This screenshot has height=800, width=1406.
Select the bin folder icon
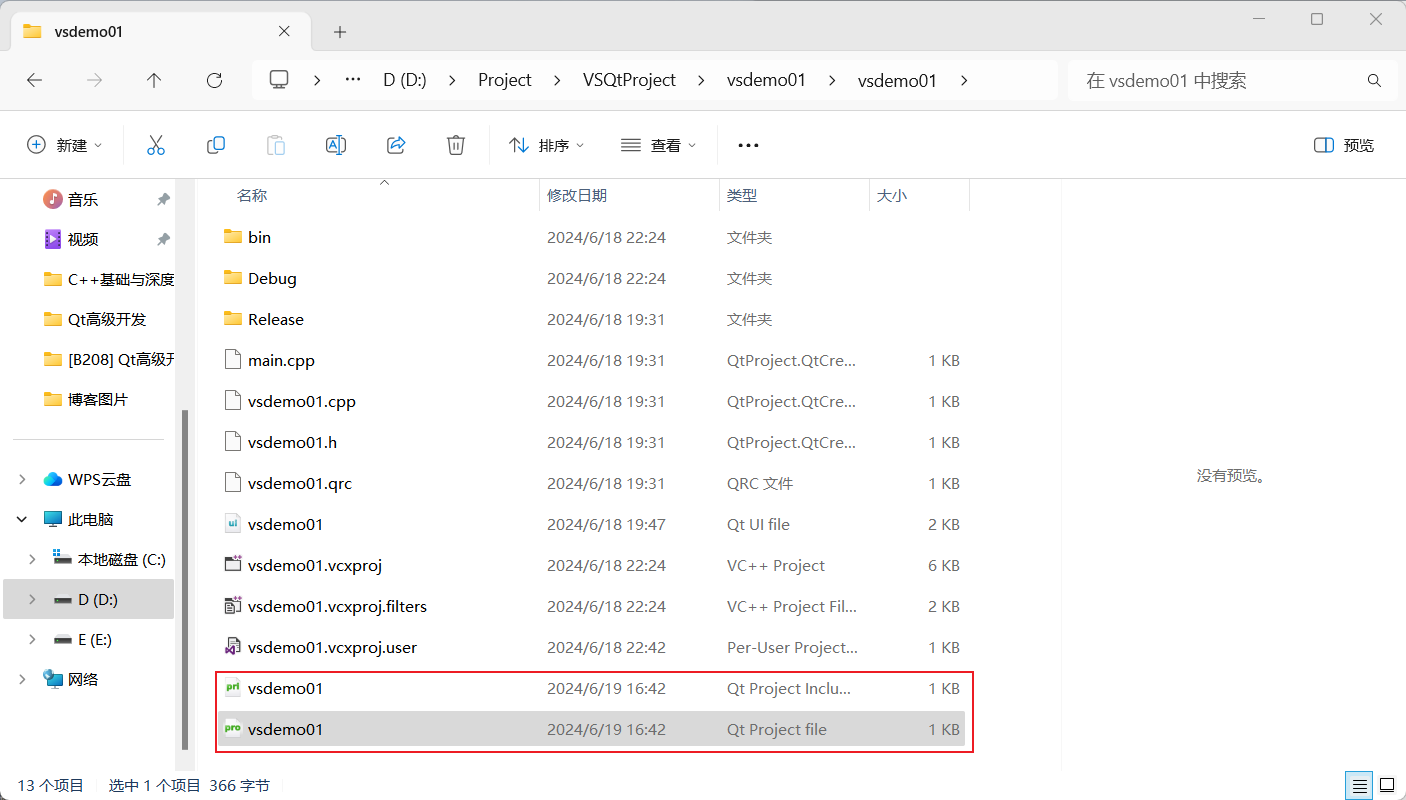coord(233,237)
